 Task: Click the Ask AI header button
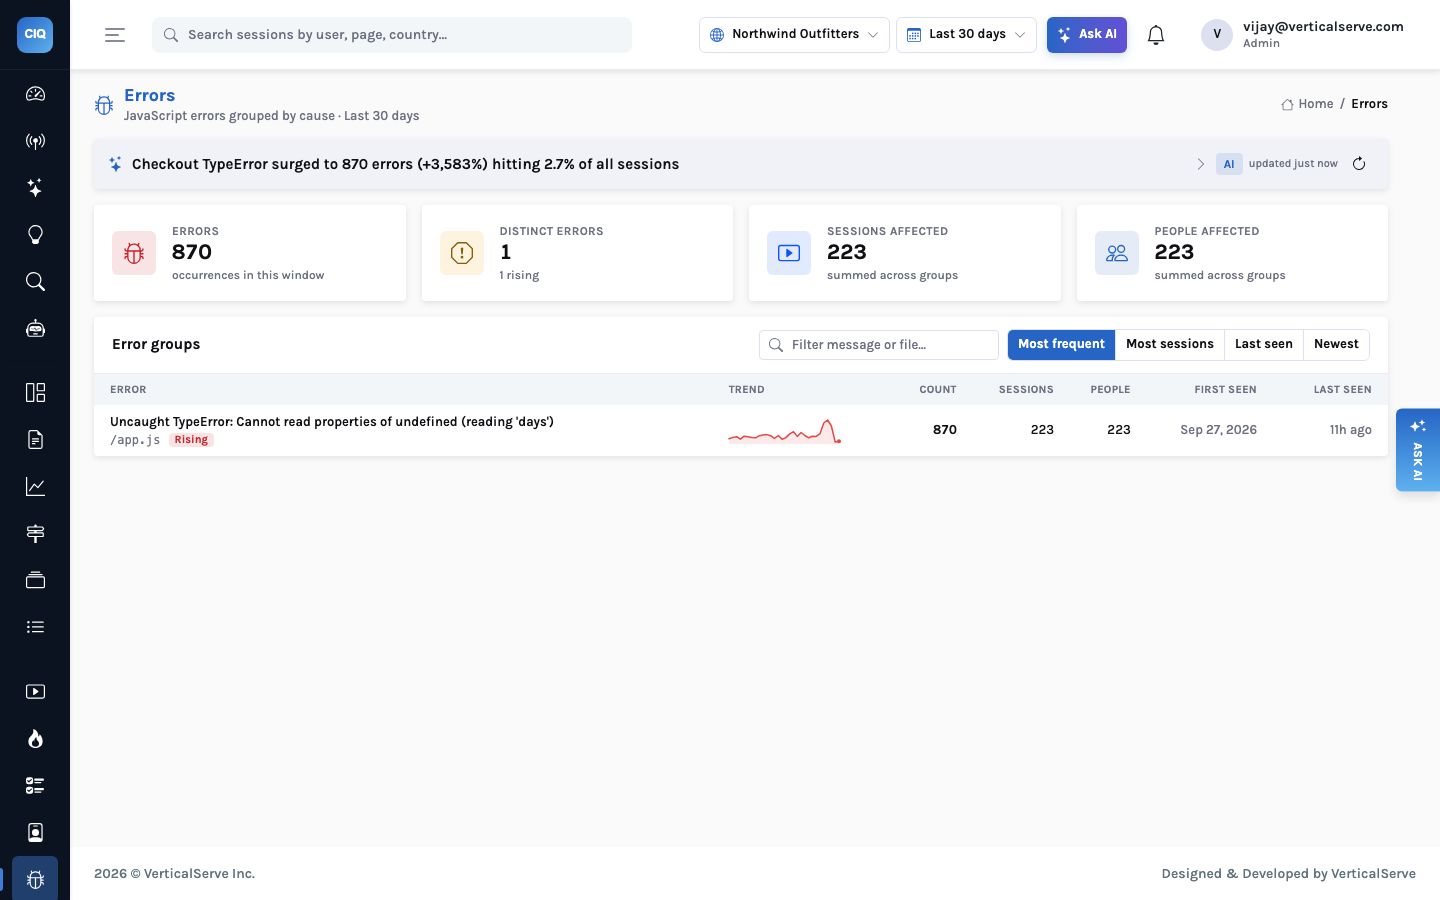tap(1087, 35)
